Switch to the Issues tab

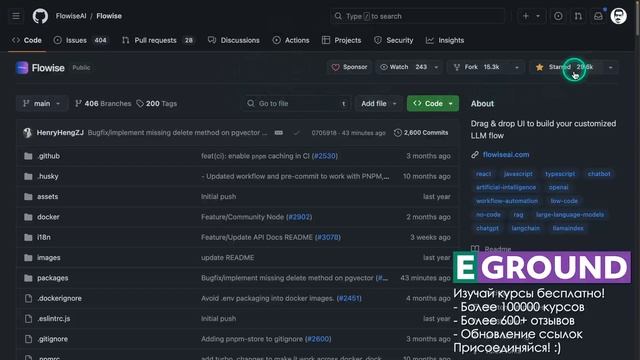[x=80, y=40]
